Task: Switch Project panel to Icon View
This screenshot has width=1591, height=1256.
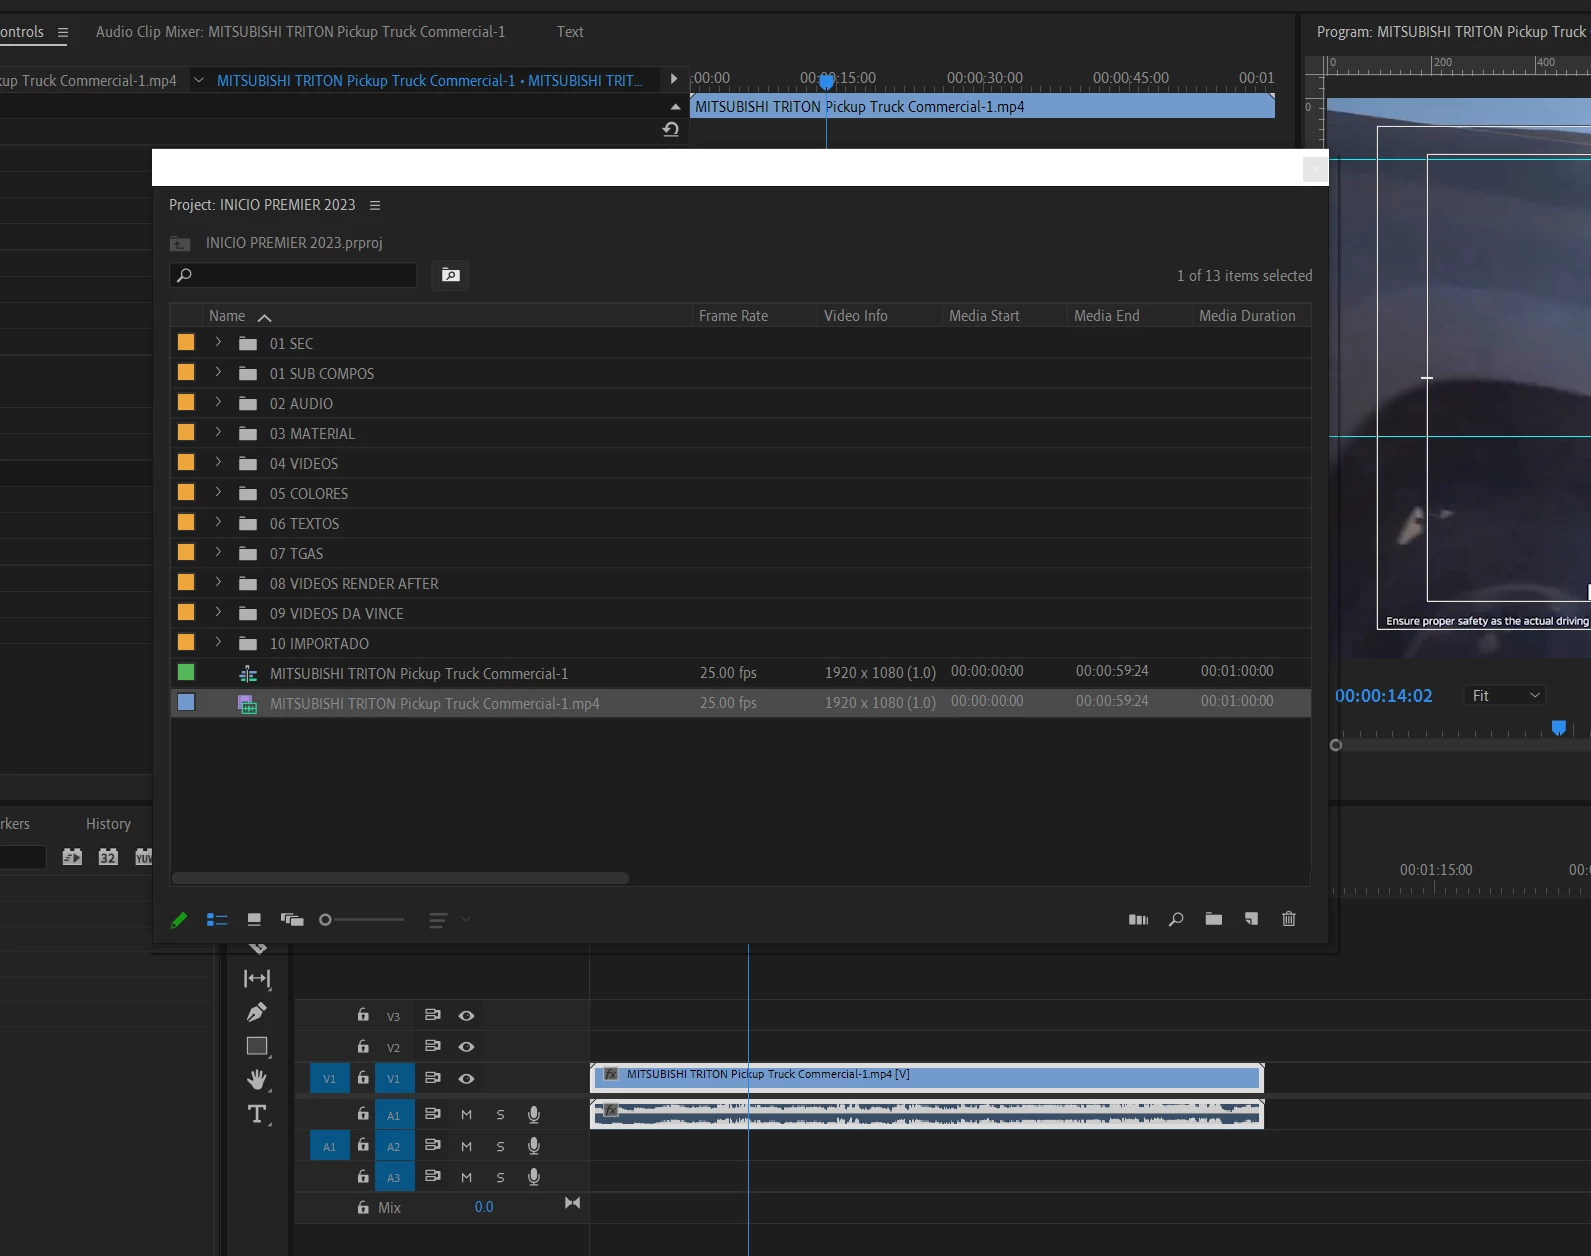Action: (254, 920)
